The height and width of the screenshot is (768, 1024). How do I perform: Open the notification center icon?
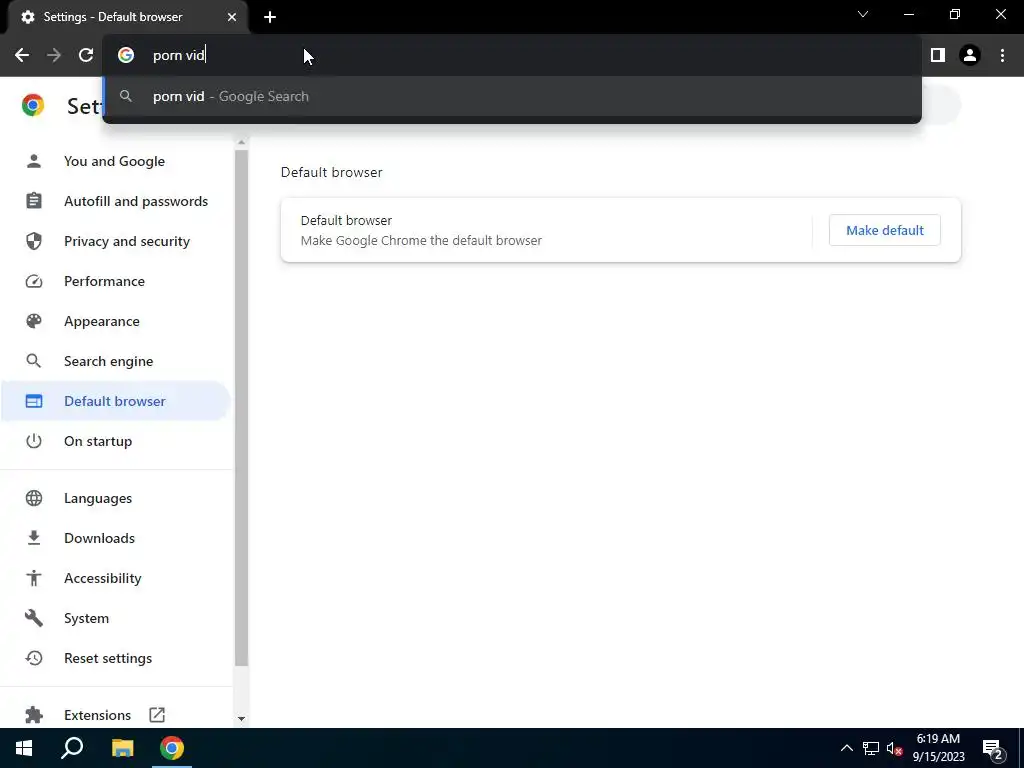tap(993, 749)
